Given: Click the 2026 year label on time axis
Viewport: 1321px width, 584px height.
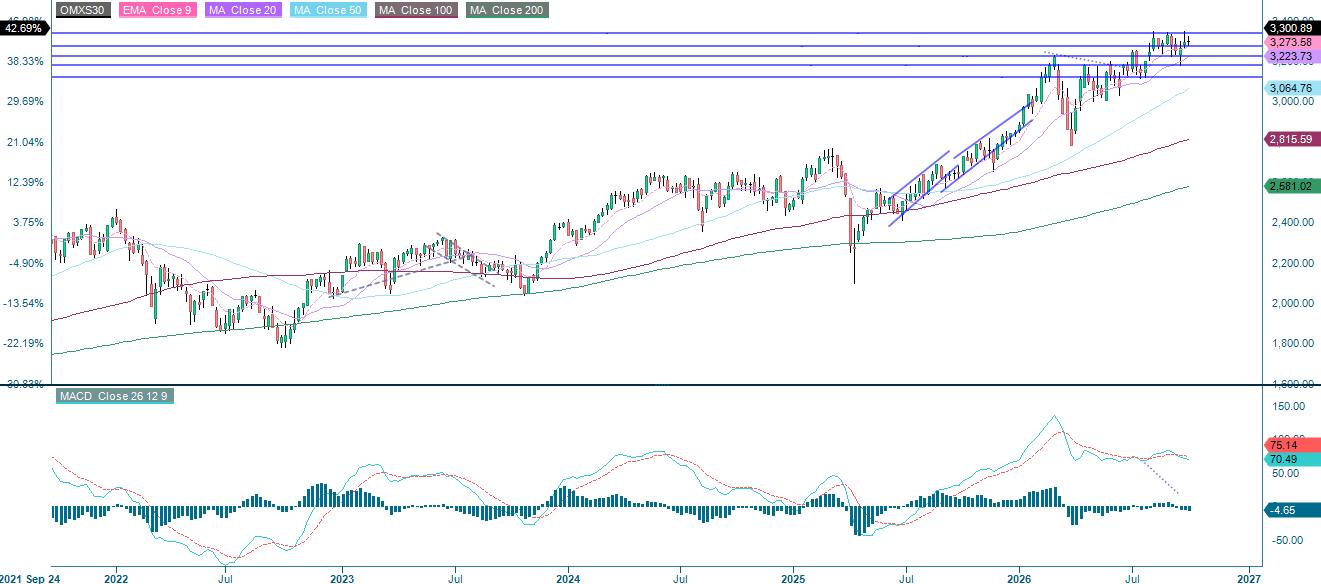Looking at the screenshot, I should pos(1020,578).
